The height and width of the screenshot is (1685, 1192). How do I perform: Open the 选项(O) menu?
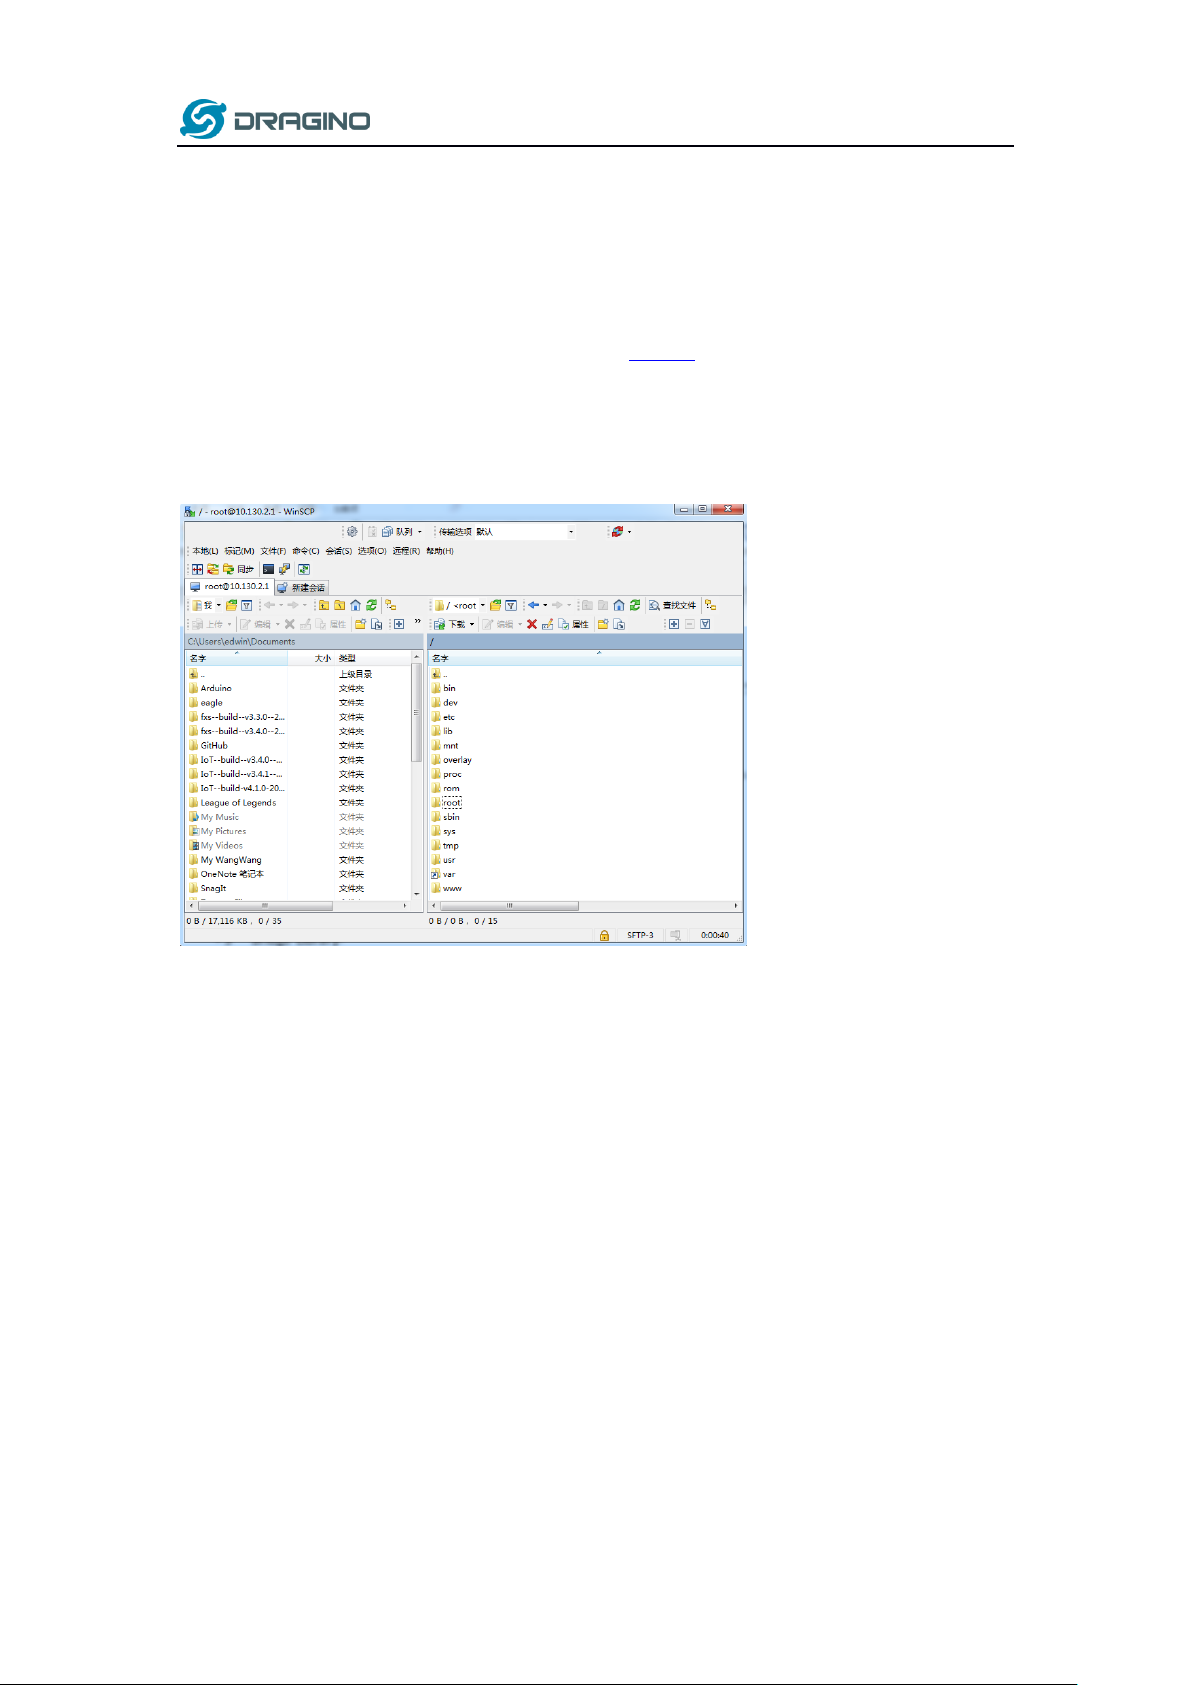point(372,551)
